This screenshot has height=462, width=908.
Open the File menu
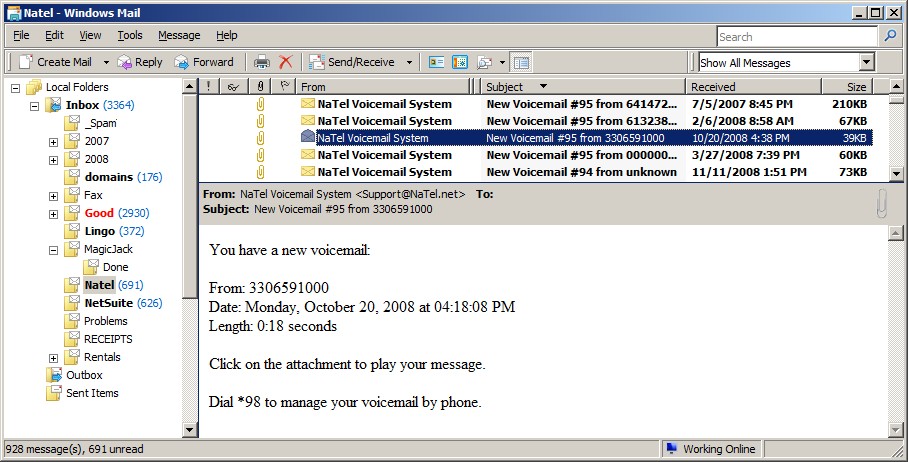pos(21,35)
